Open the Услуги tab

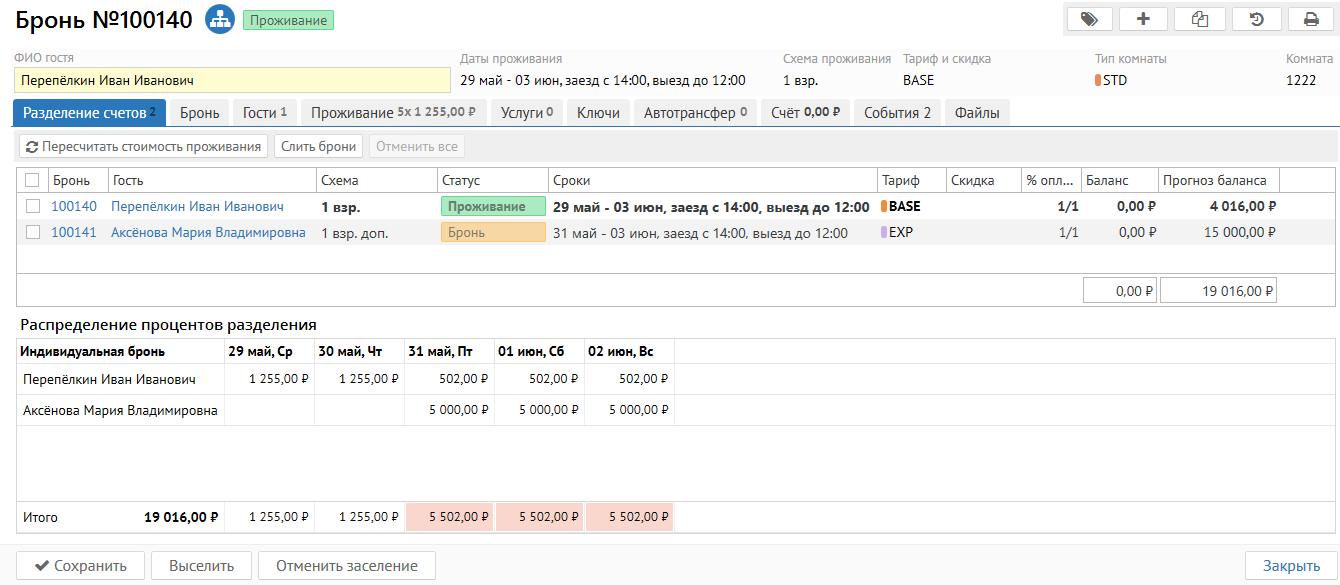pos(527,113)
